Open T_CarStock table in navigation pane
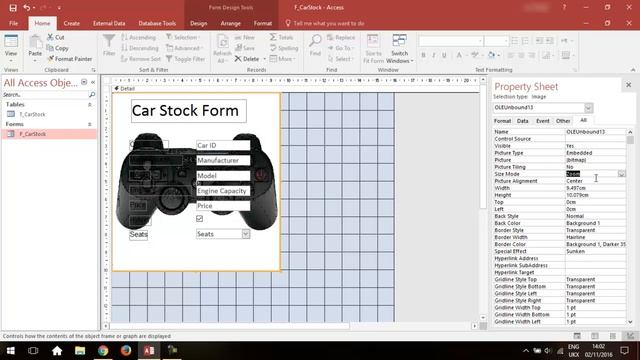This screenshot has width=640, height=360. [33, 114]
